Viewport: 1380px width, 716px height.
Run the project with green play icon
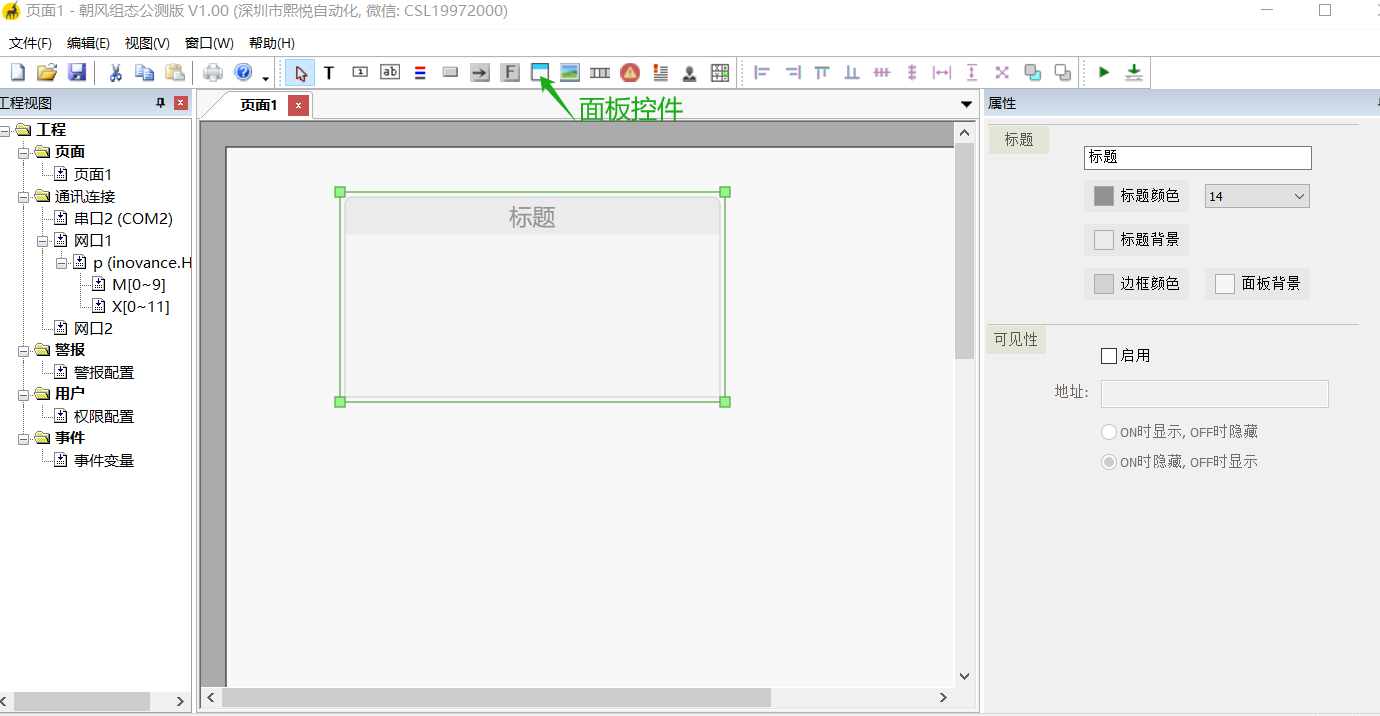click(1104, 72)
